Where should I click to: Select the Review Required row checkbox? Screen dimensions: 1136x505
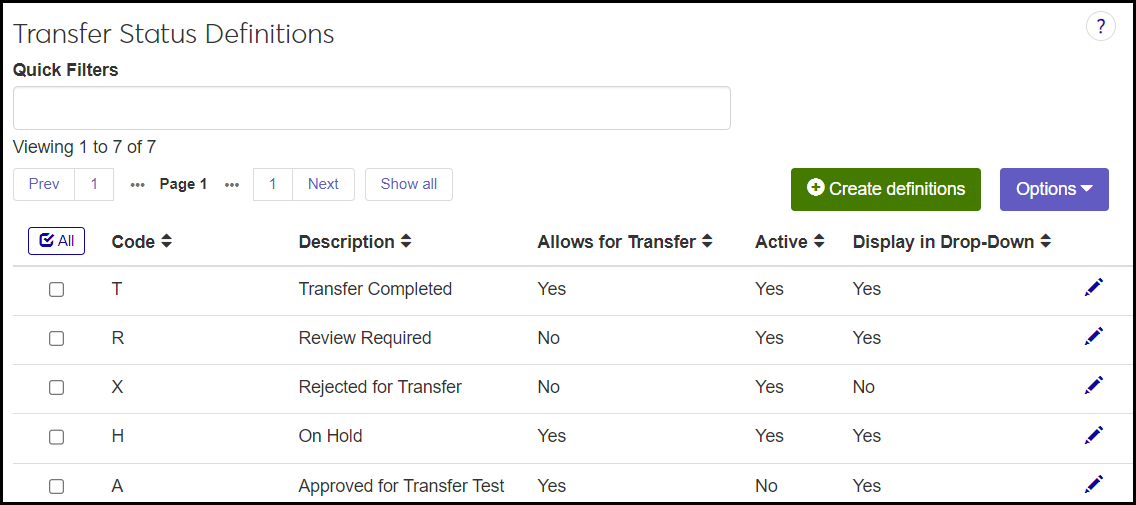pos(57,338)
